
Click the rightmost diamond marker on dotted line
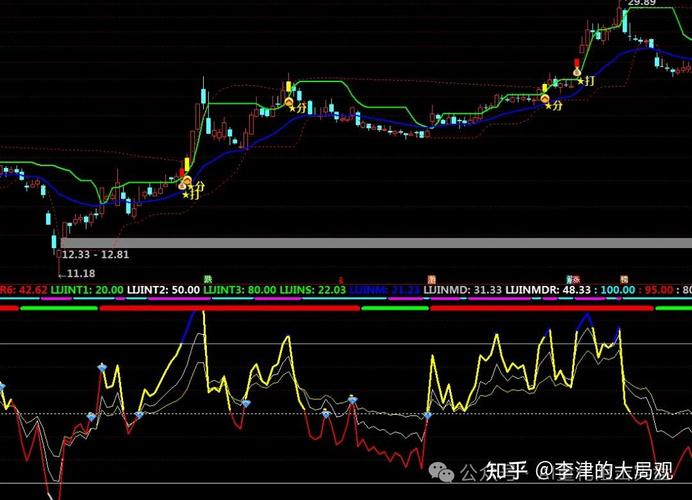427,415
